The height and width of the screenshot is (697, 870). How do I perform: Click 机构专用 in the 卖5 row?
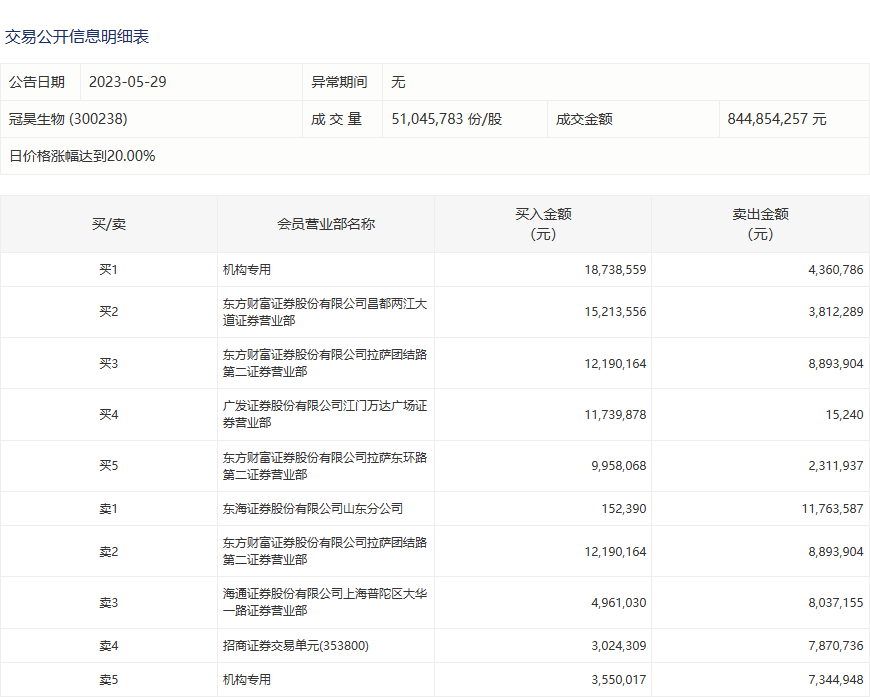(x=247, y=680)
